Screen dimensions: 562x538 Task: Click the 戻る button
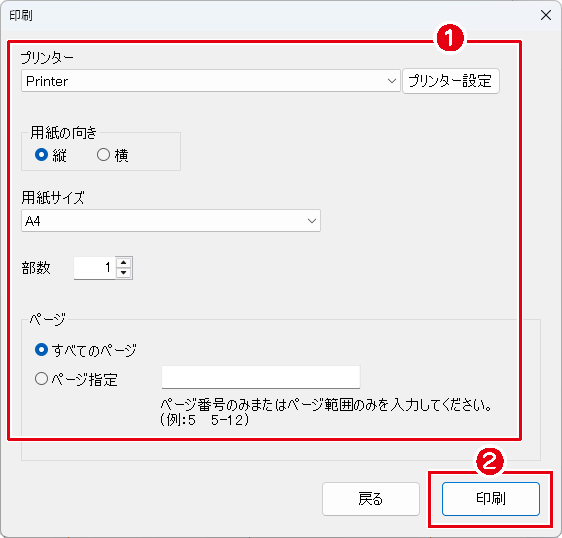click(371, 499)
